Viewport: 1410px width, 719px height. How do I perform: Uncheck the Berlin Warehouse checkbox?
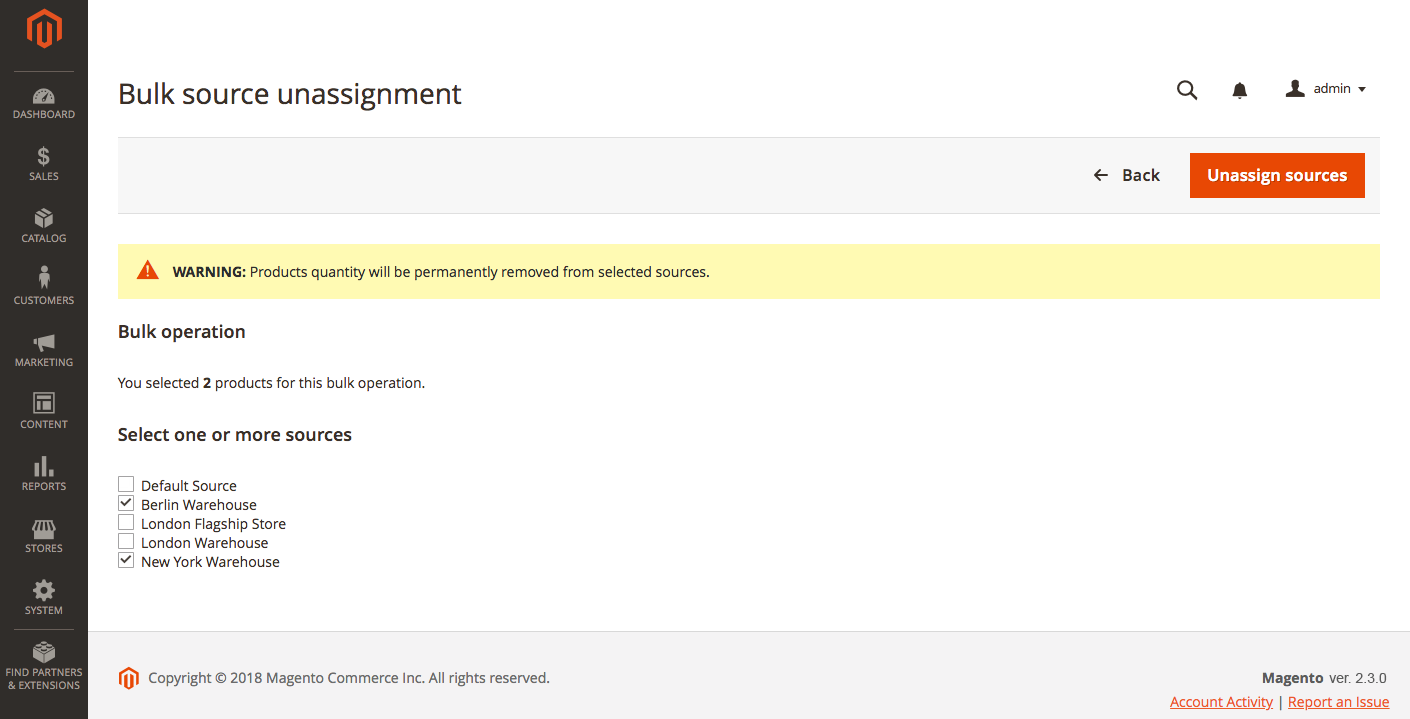[x=126, y=504]
